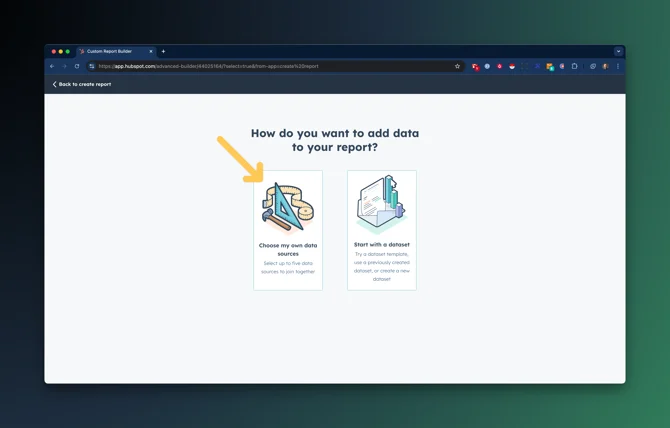
Task: Click the ruler and hammer illustration
Action: (x=288, y=207)
